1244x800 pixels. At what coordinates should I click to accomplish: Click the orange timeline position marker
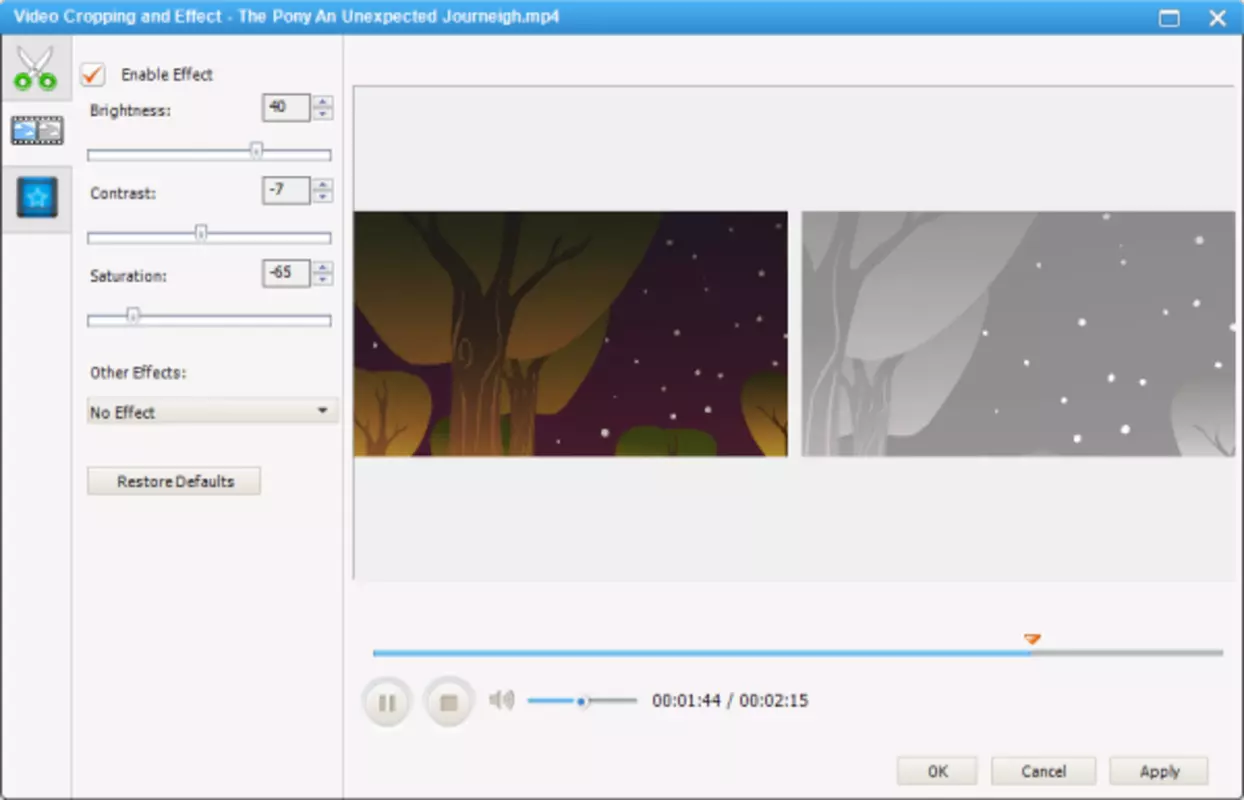[1032, 639]
